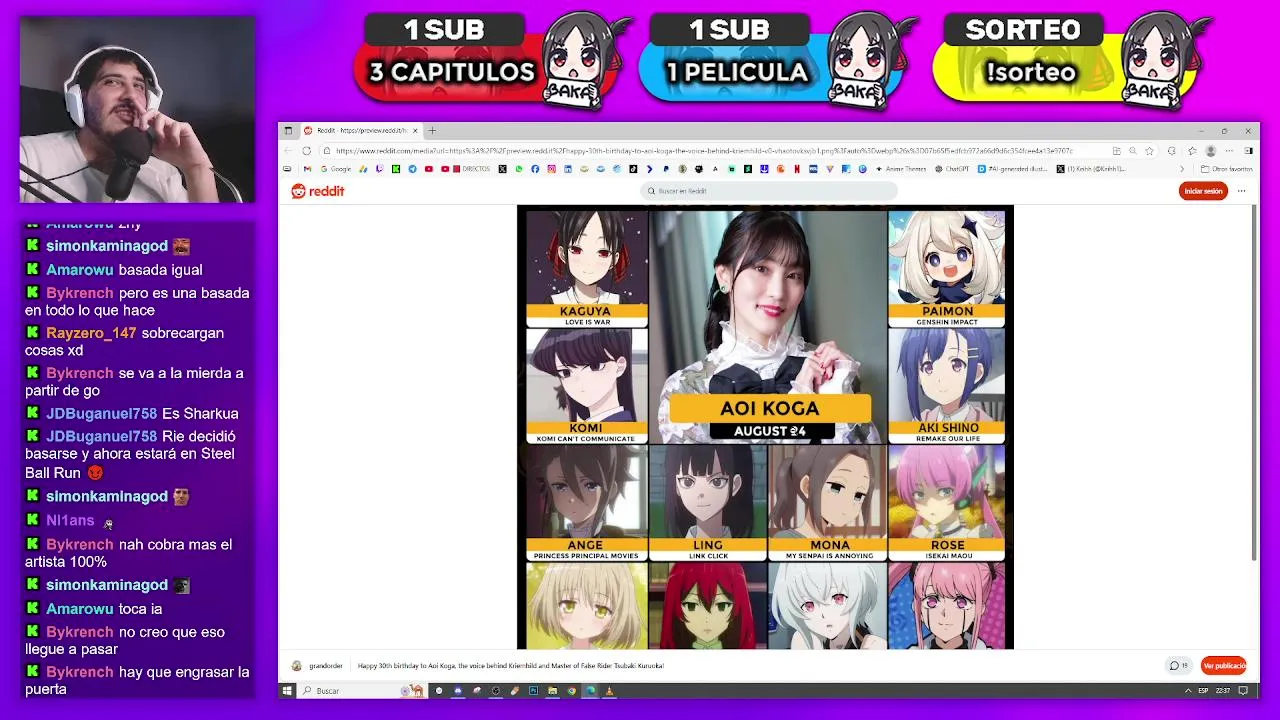Open the Google bookmark in favorites bar
Screen dimensions: 1280x720
pyautogui.click(x=336, y=169)
